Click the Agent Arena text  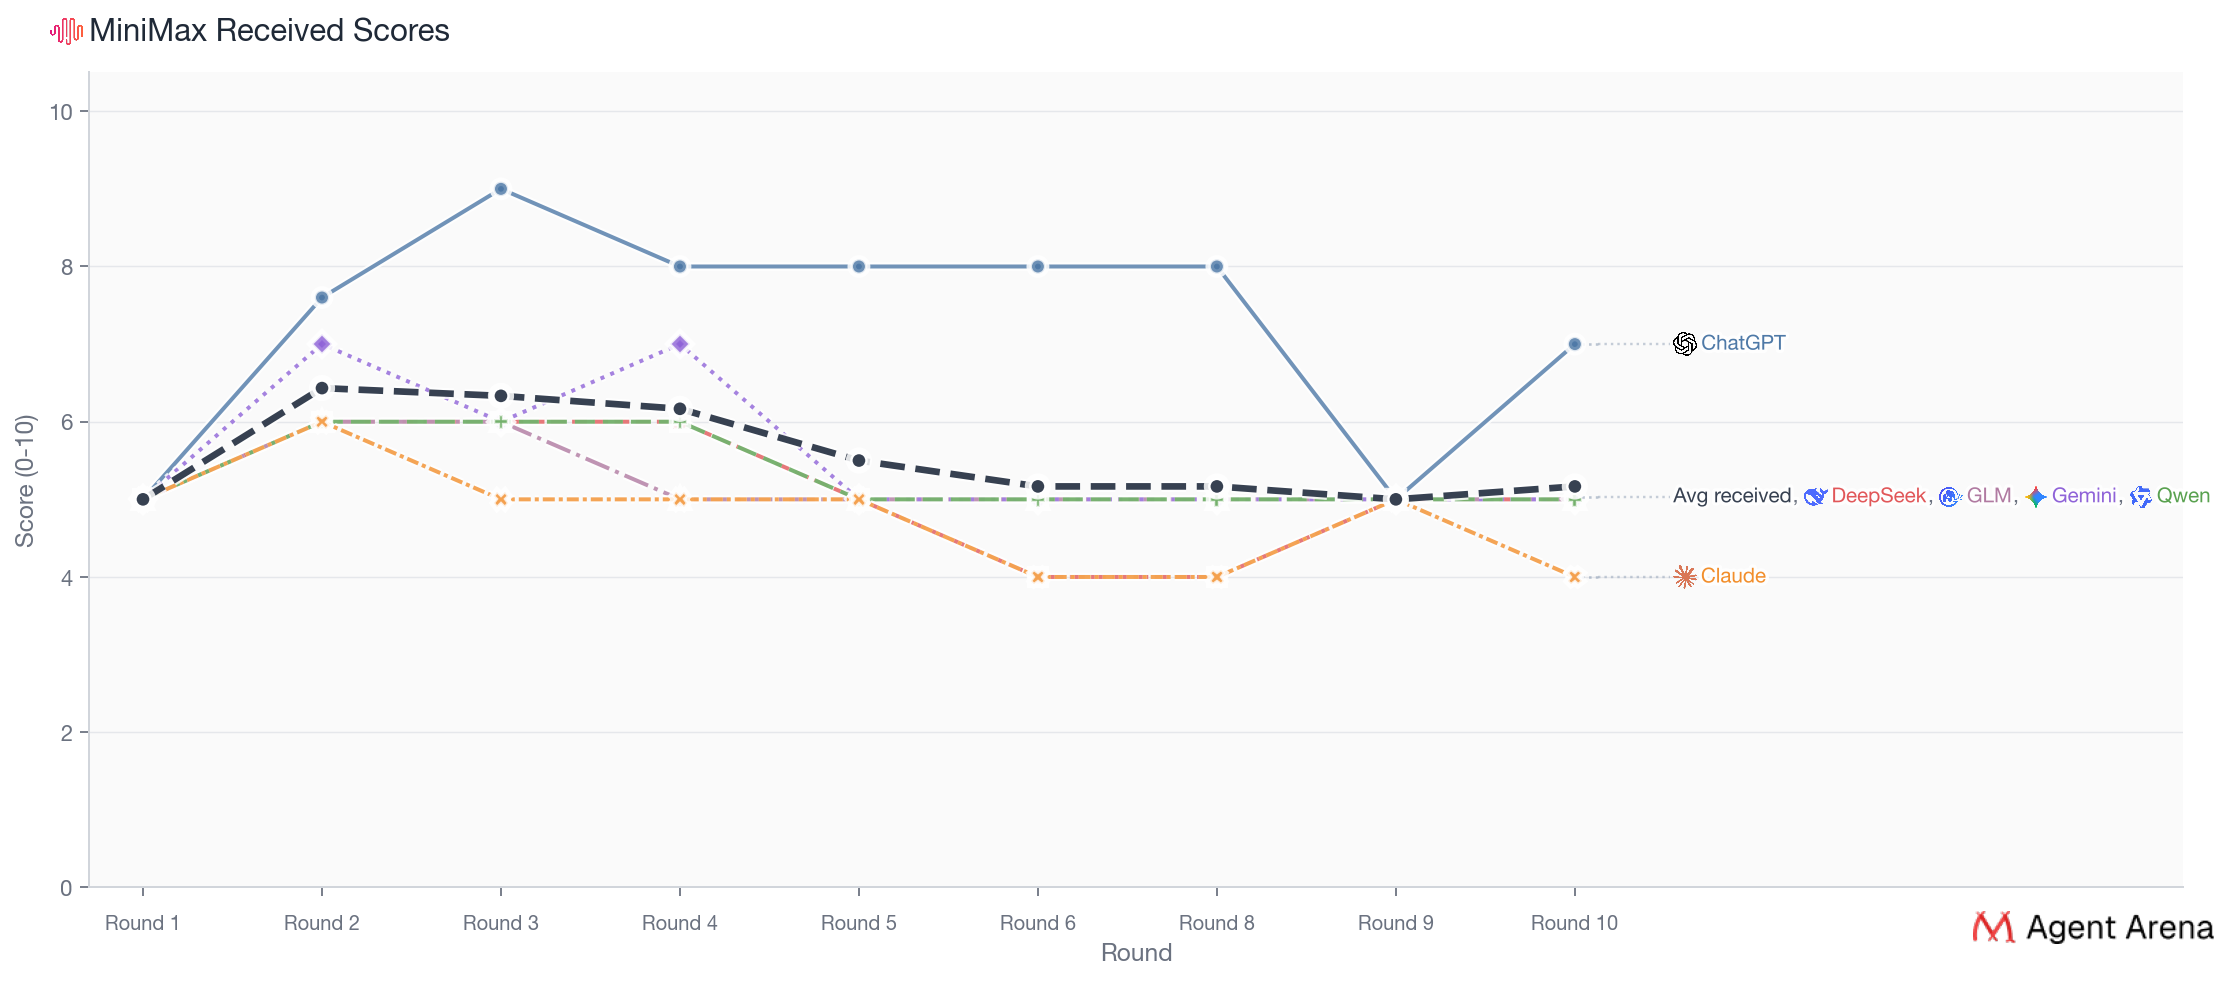tap(2119, 928)
